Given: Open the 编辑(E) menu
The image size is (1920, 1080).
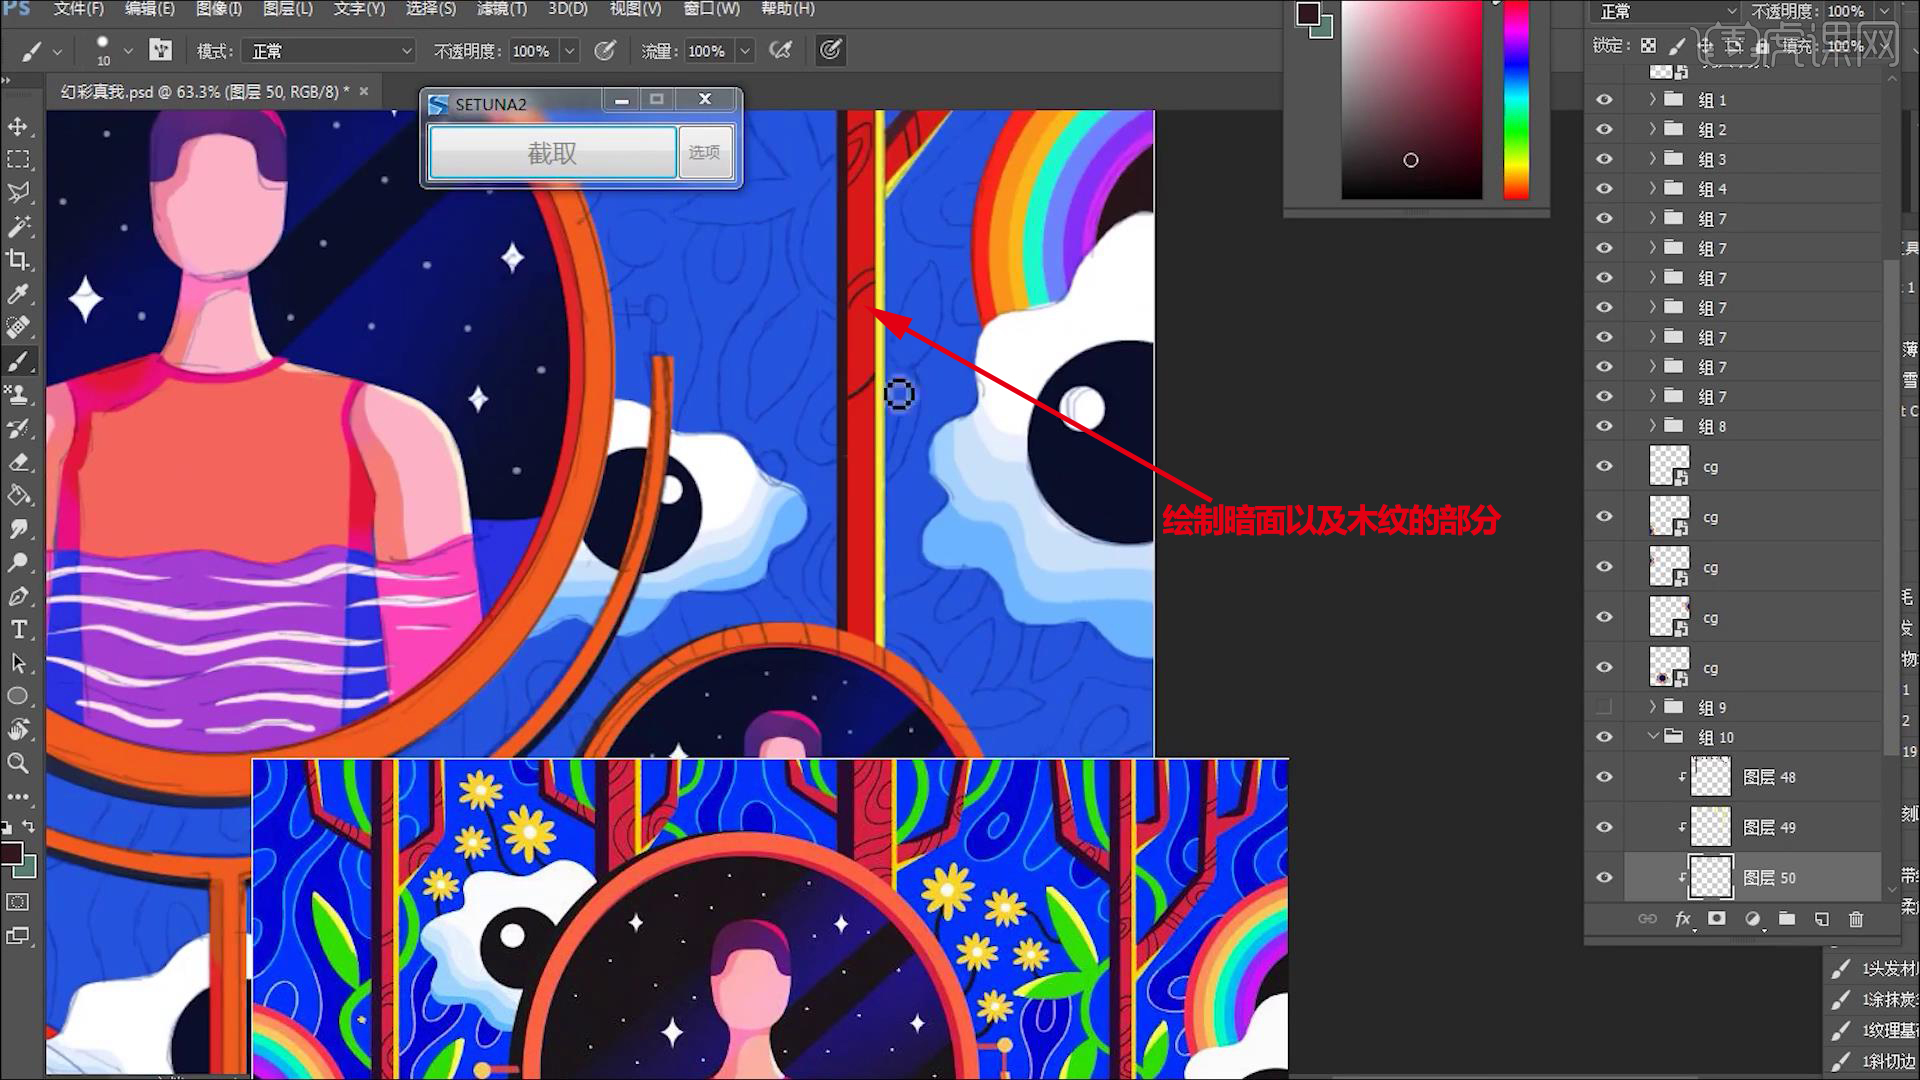Looking at the screenshot, I should 150,9.
